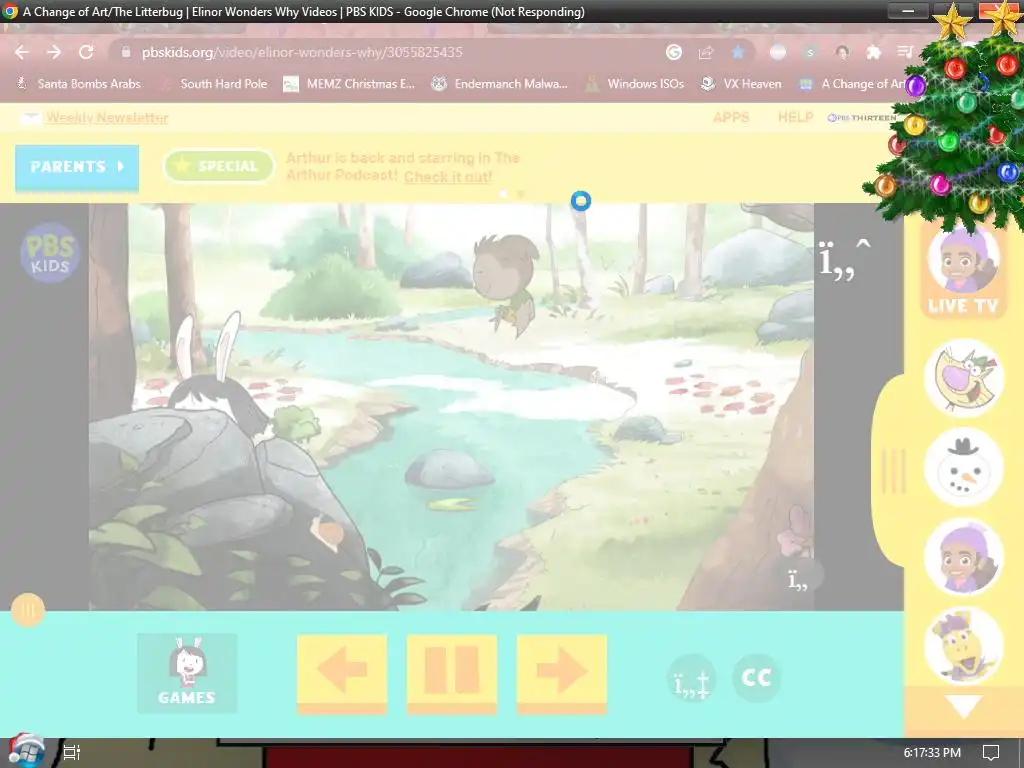Screen dimensions: 1024x768
Task: Open the media control queue icon
Action: (905, 52)
